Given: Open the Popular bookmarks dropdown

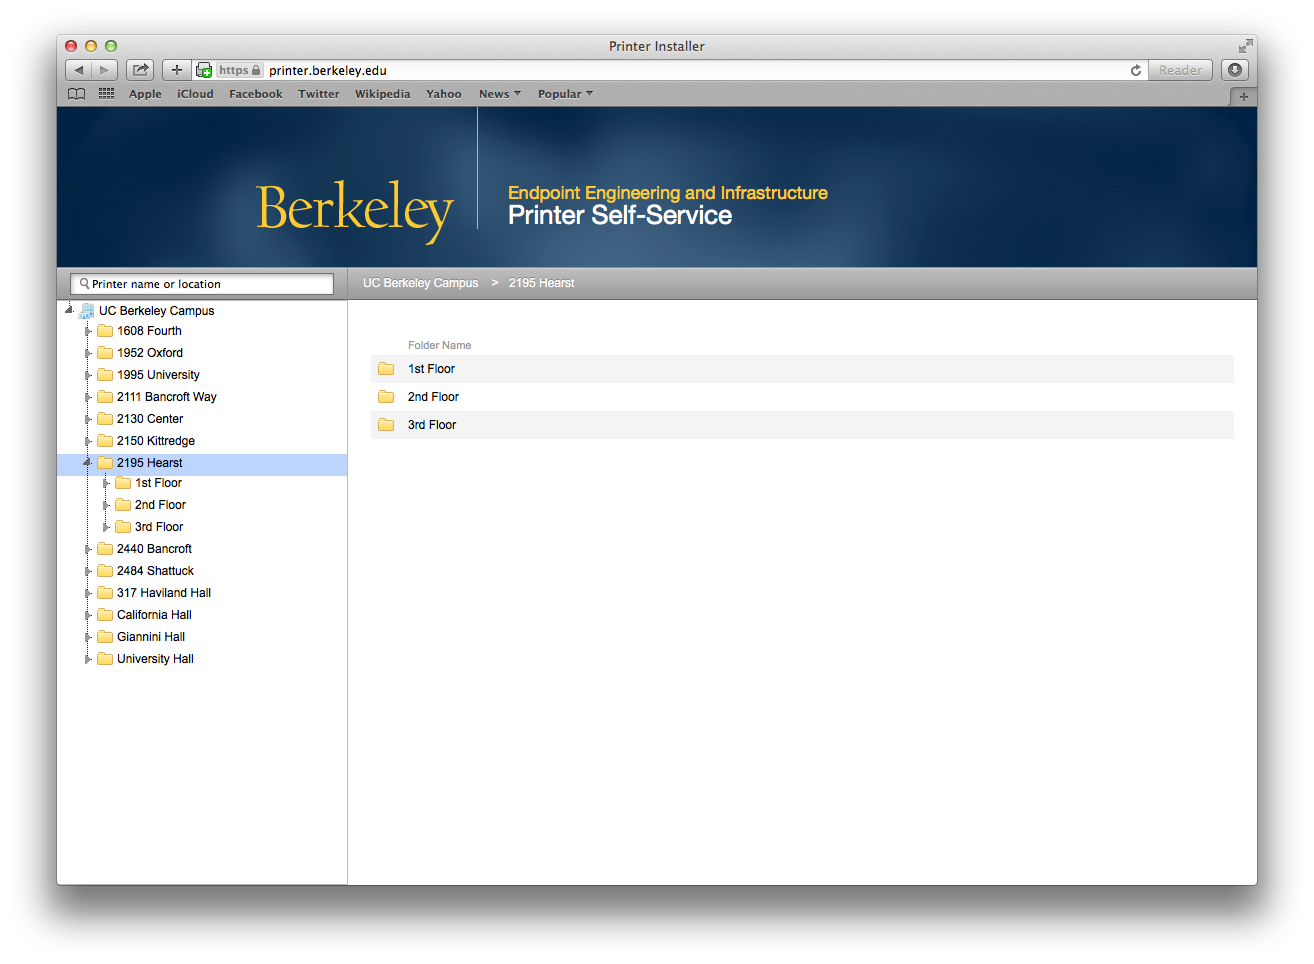Looking at the screenshot, I should (x=565, y=94).
